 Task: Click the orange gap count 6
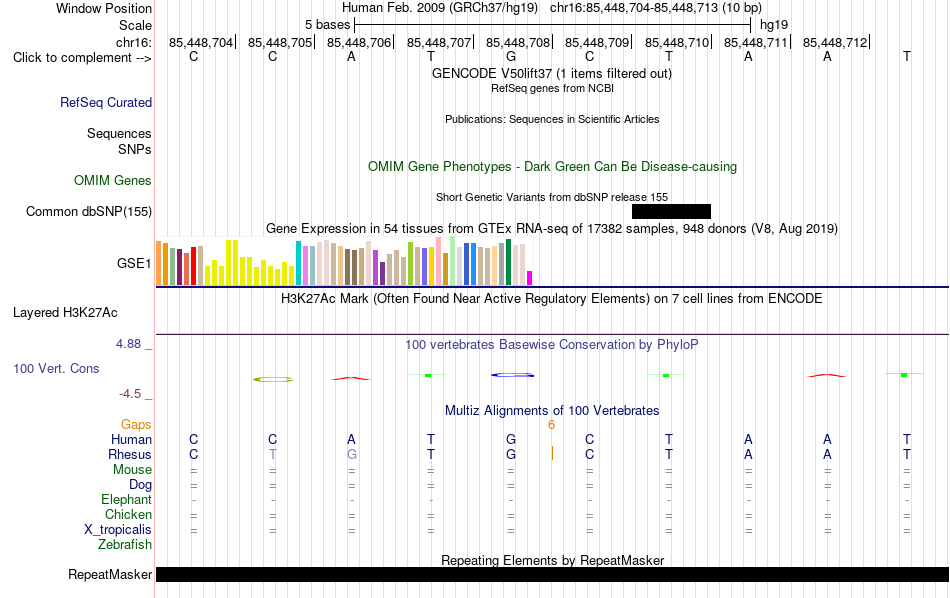[x=551, y=425]
